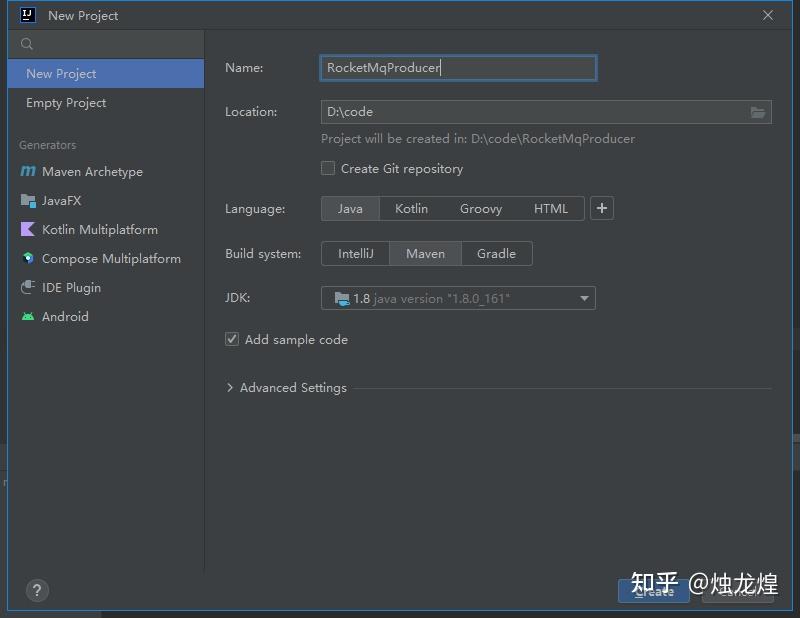Open the add-language plus menu
This screenshot has width=800, height=618.
click(x=601, y=208)
